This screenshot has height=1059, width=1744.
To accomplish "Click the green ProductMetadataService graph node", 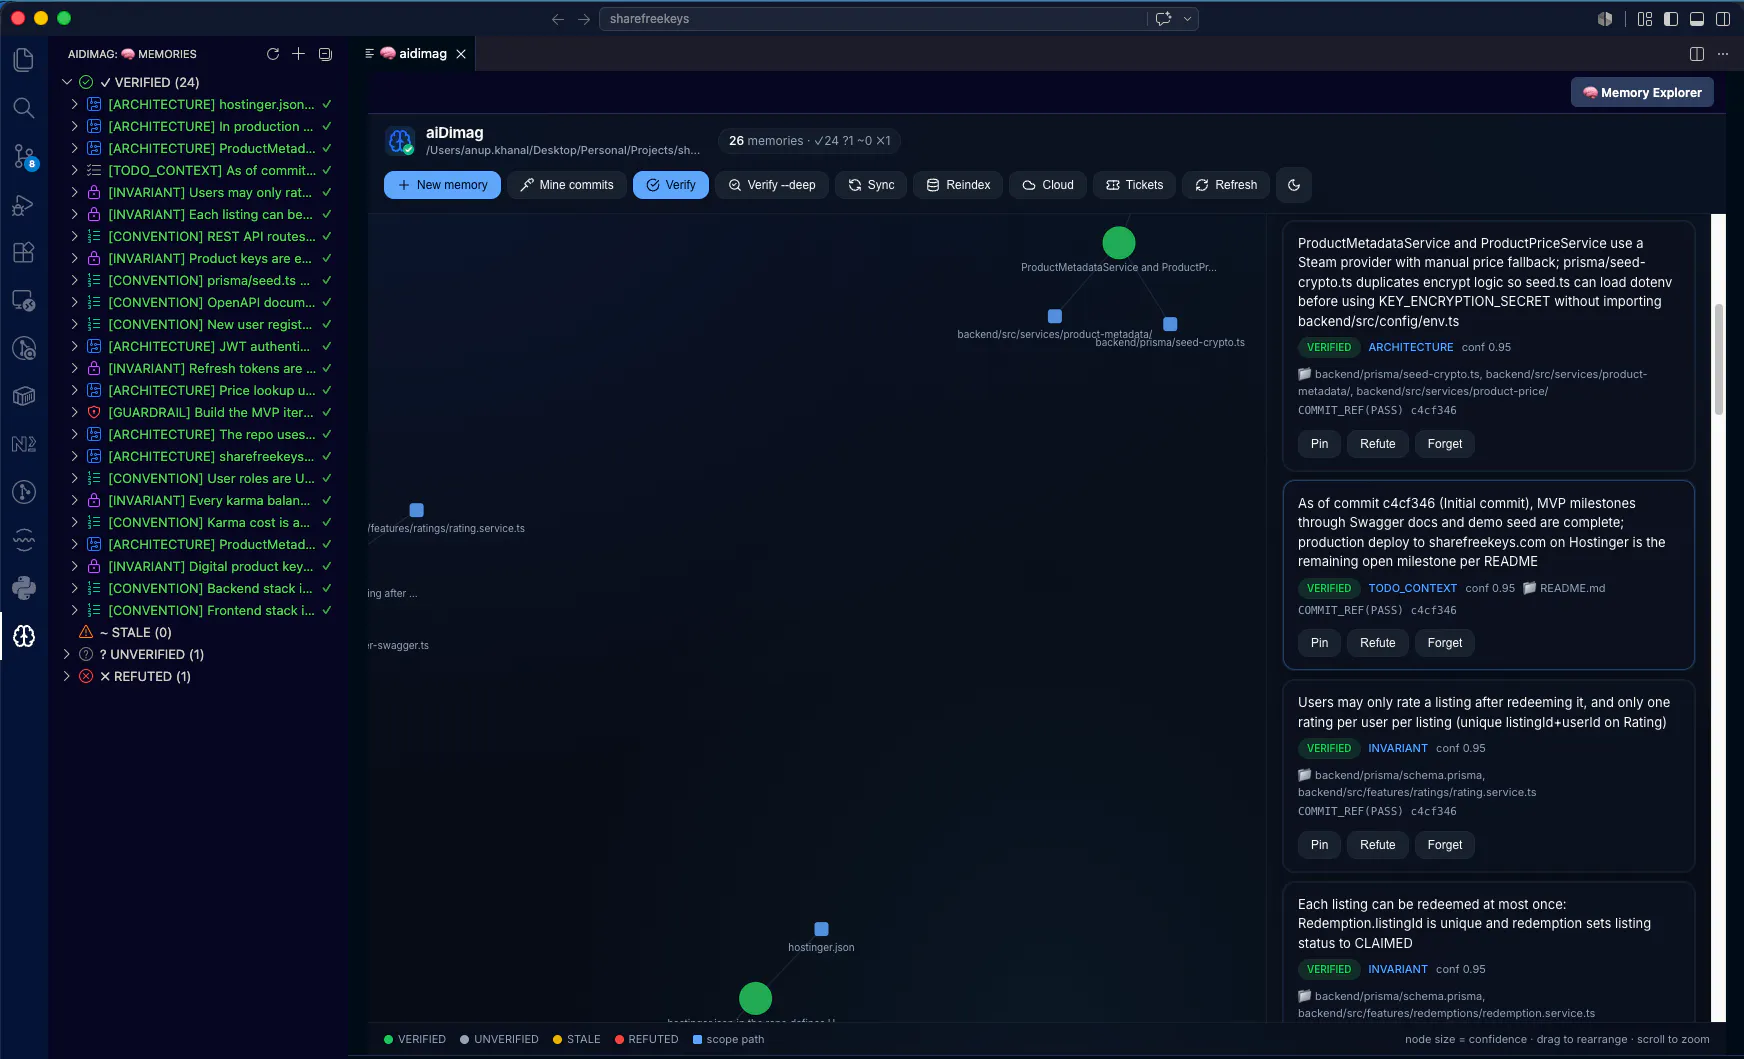I will click(x=1119, y=243).
